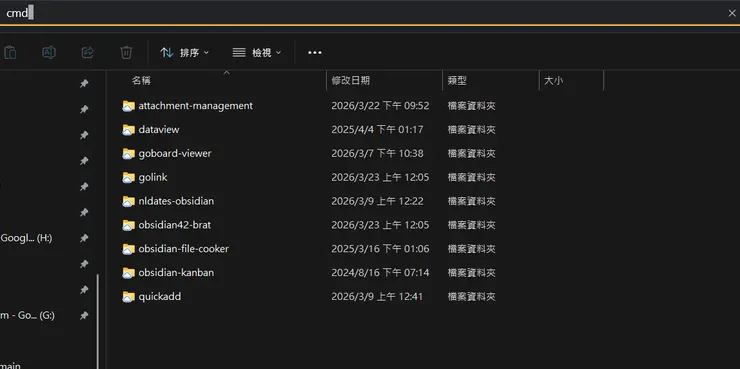740x369 pixels.
Task: Click the Go... (G:) drive in sidebar
Action: pyautogui.click(x=27, y=315)
